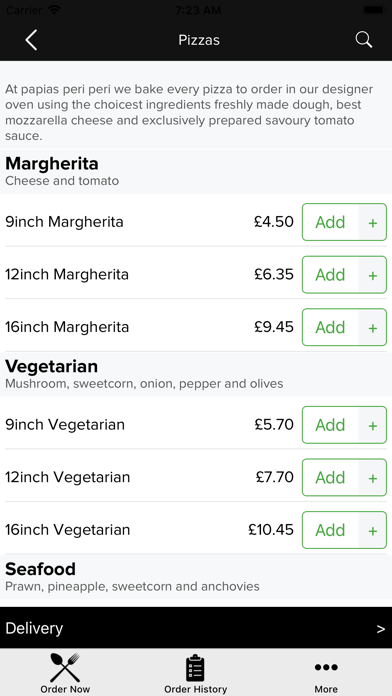Tap plus icon for 12inch Margherita
Viewport: 392px width, 696px height.
click(373, 275)
